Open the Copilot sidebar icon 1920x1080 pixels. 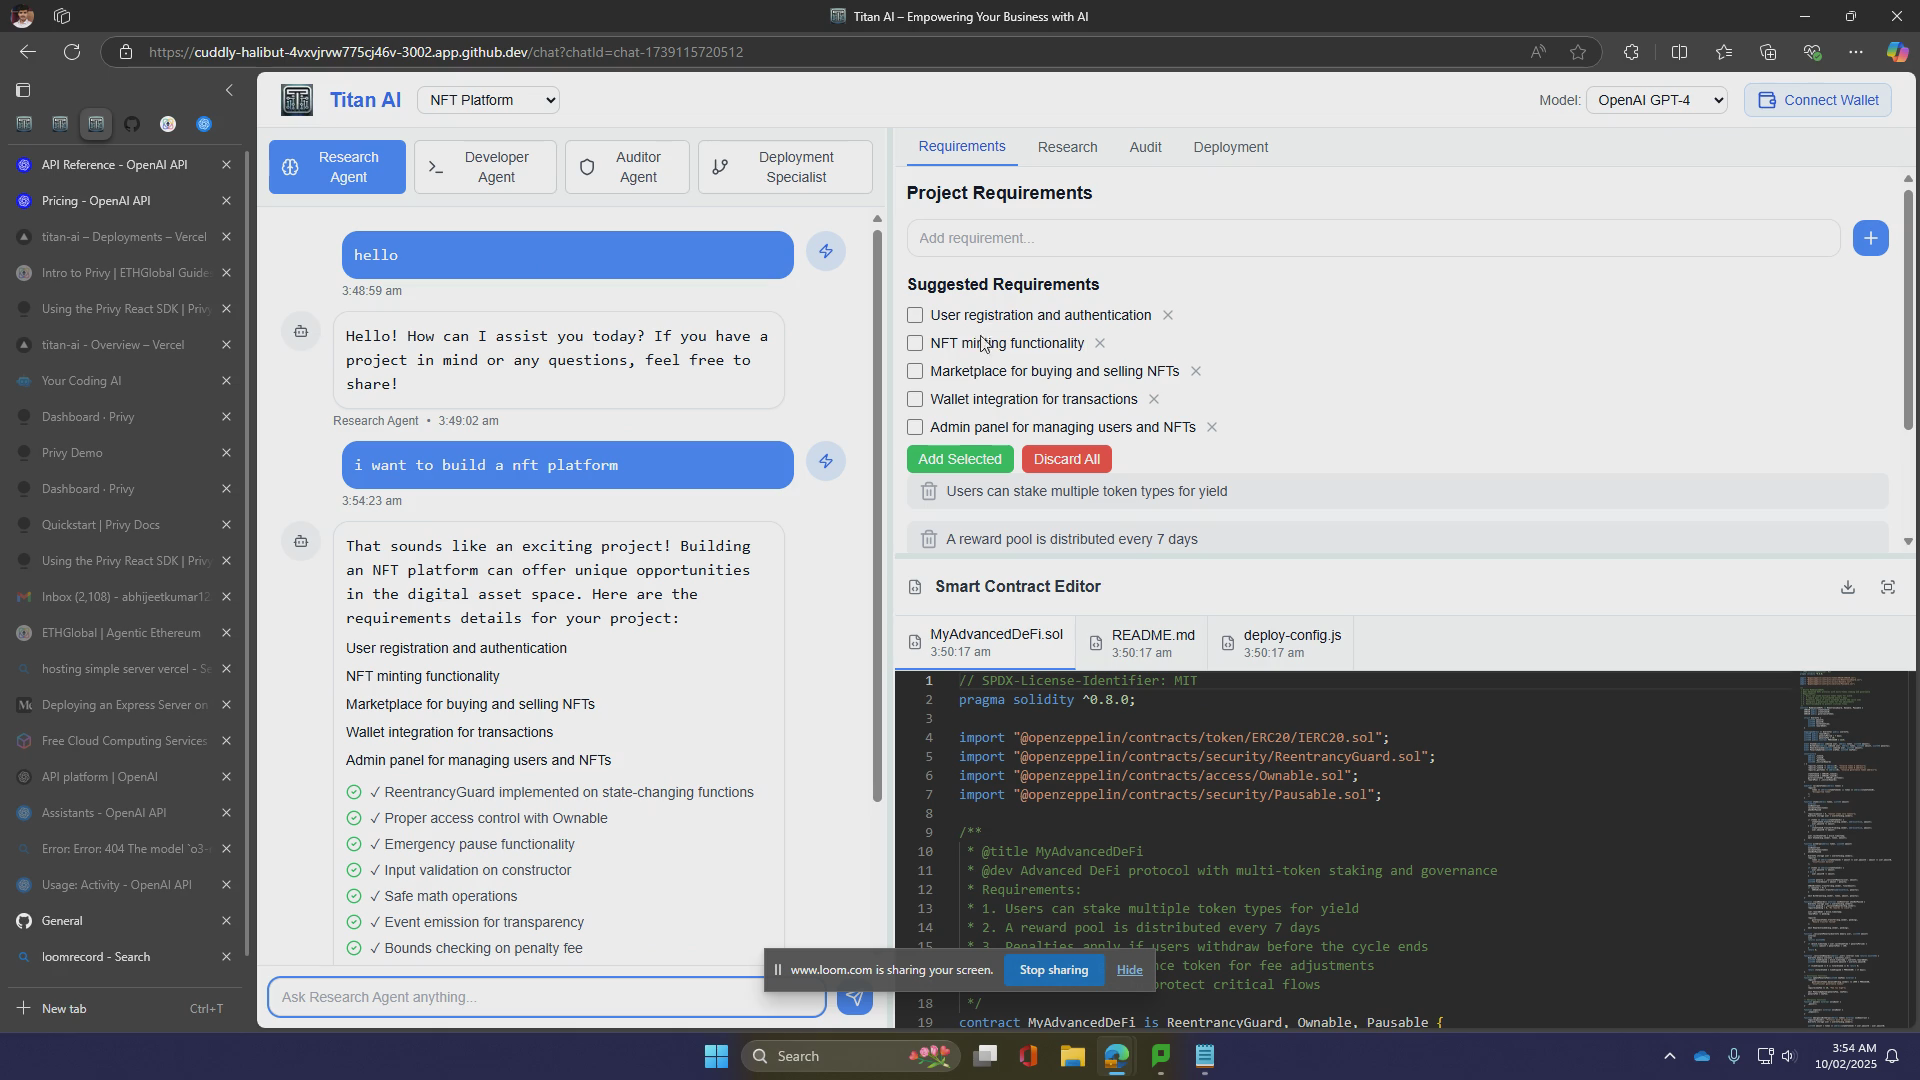[1896, 52]
